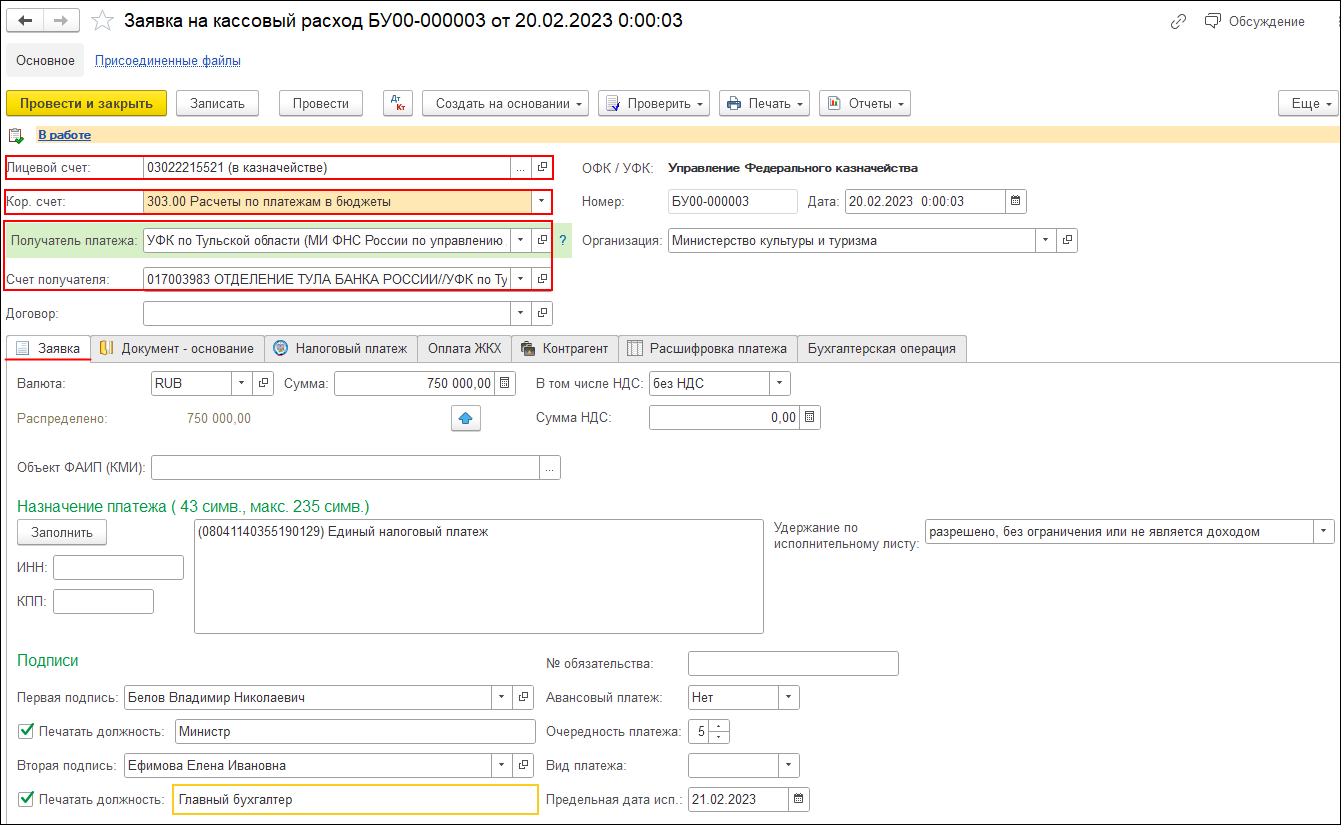Open Валюта RUB item form icon
The width and height of the screenshot is (1341, 825).
(x=264, y=383)
